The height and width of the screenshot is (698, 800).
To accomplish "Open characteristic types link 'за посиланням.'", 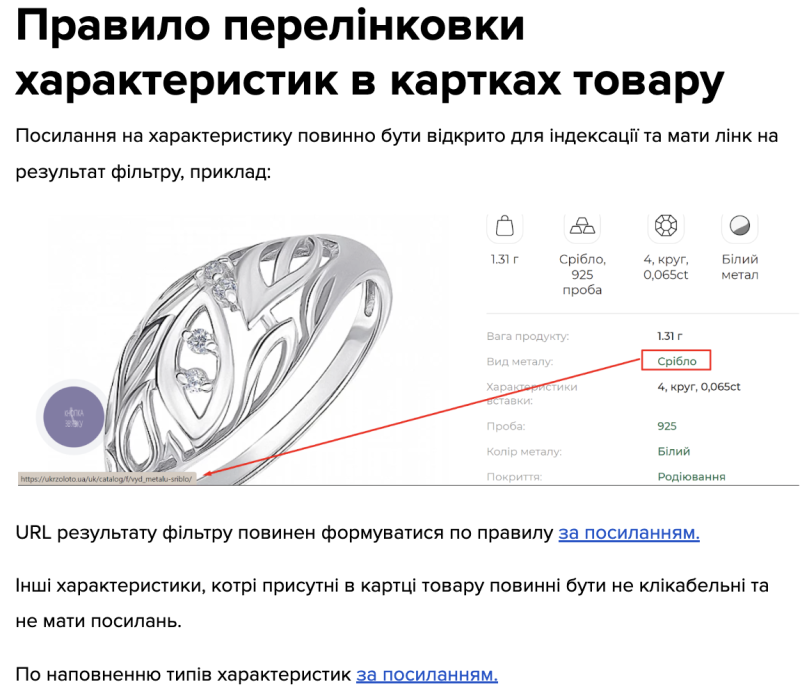I will click(x=426, y=674).
